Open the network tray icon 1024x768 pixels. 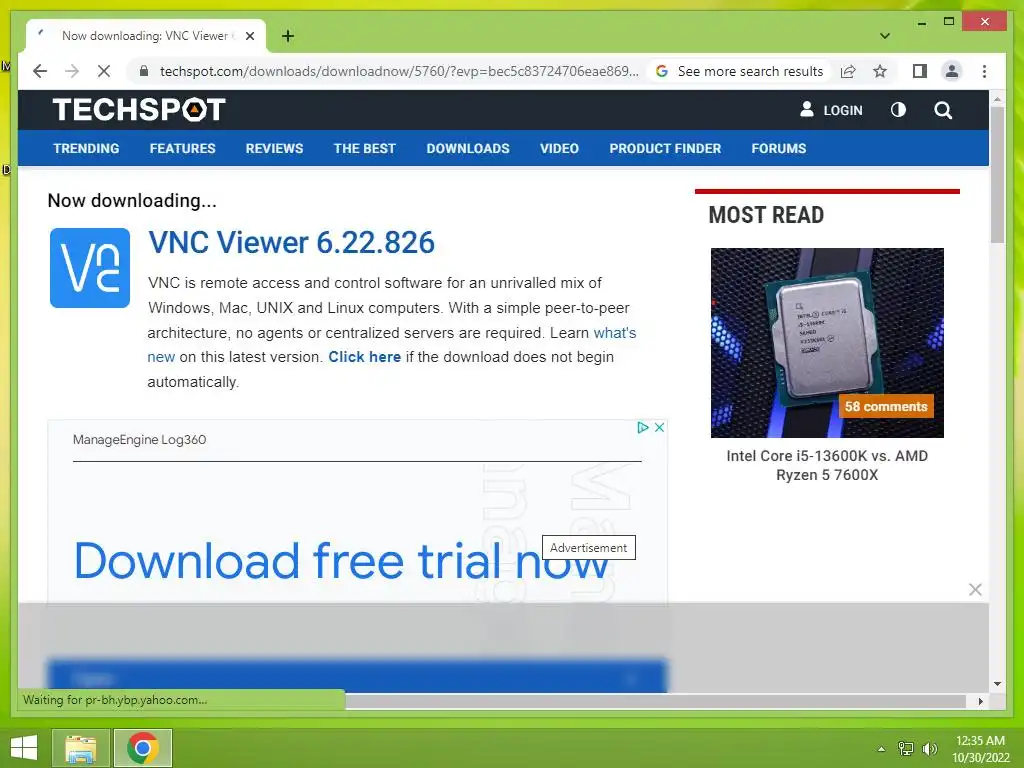point(905,748)
